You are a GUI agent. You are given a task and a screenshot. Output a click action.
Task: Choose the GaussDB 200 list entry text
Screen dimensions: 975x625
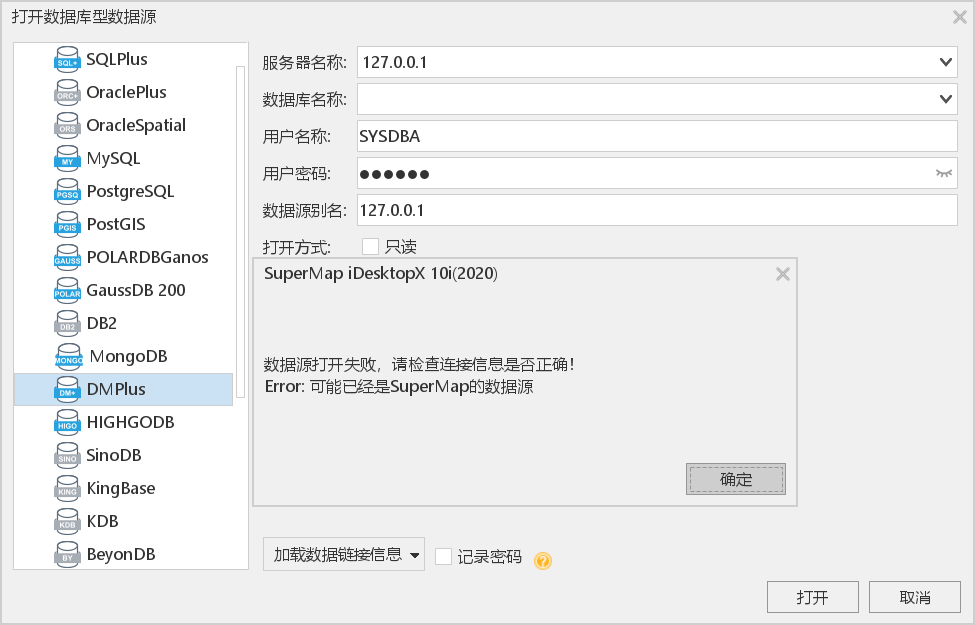[136, 290]
